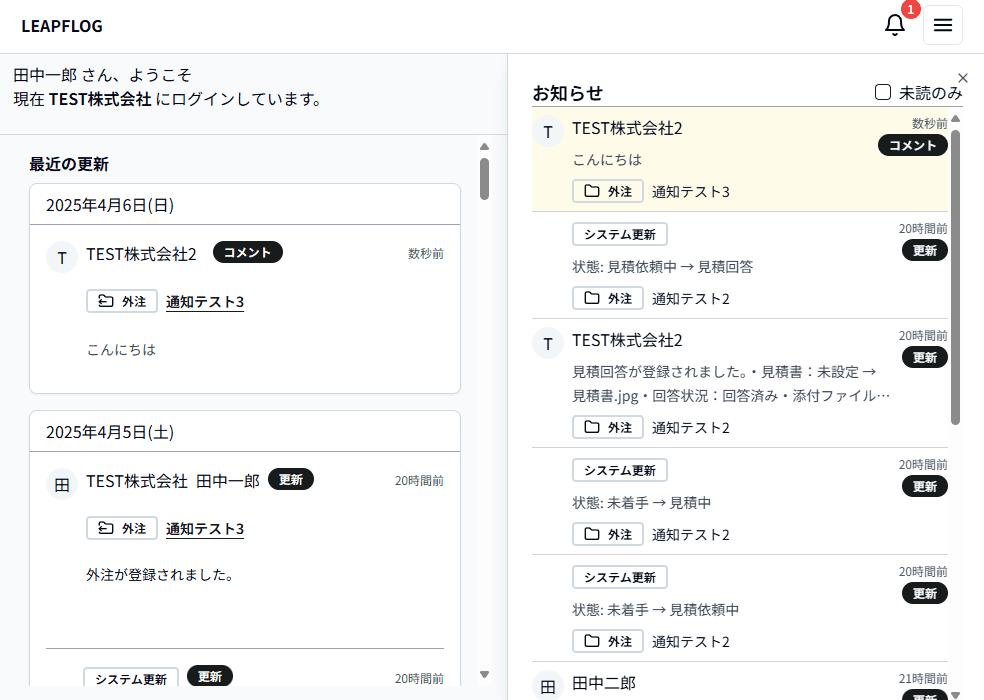Click the red notification count badge
984x700 pixels.
pos(909,10)
